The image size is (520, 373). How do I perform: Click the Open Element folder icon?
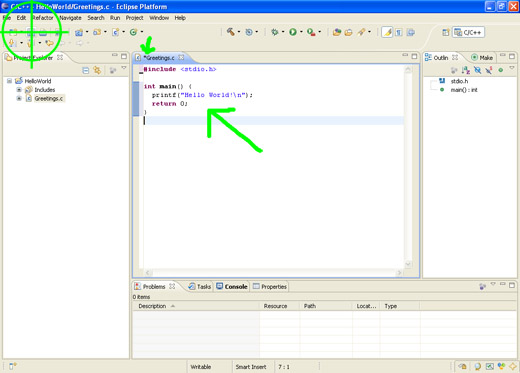click(349, 32)
